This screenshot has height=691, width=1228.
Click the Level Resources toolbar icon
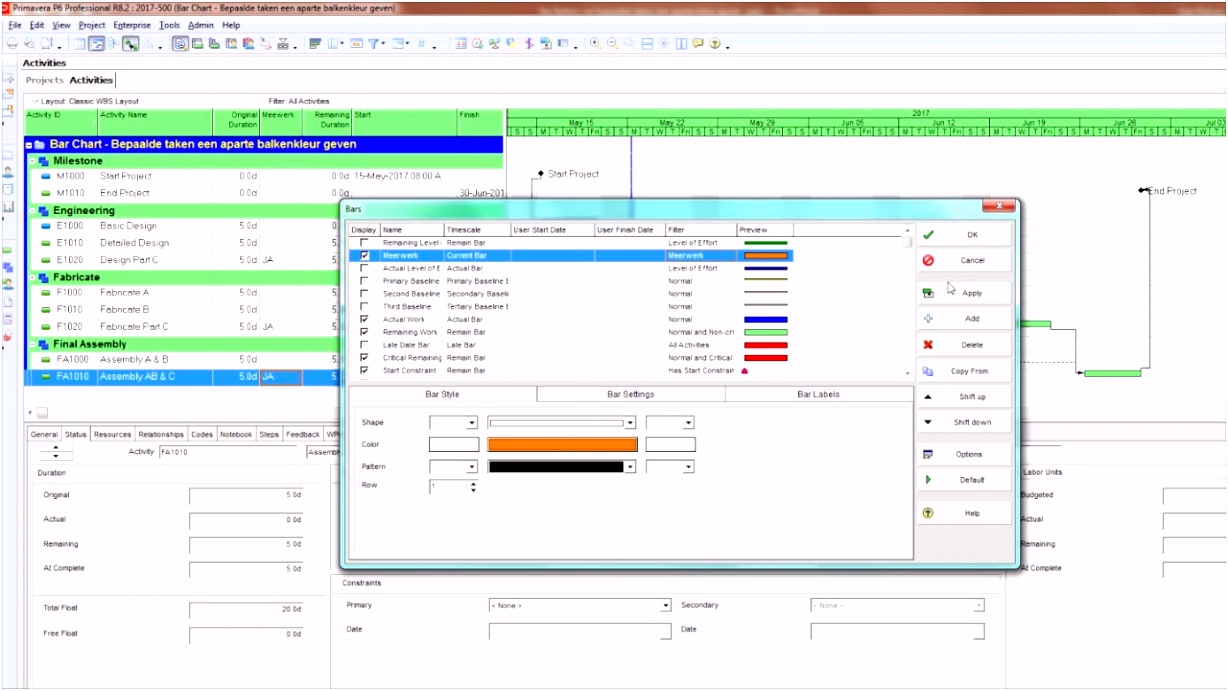[x=493, y=44]
